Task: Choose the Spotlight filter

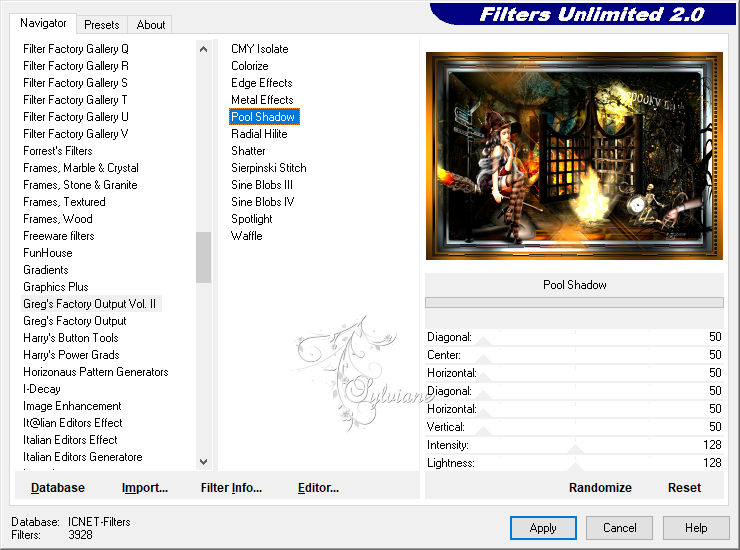Action: pyautogui.click(x=252, y=219)
